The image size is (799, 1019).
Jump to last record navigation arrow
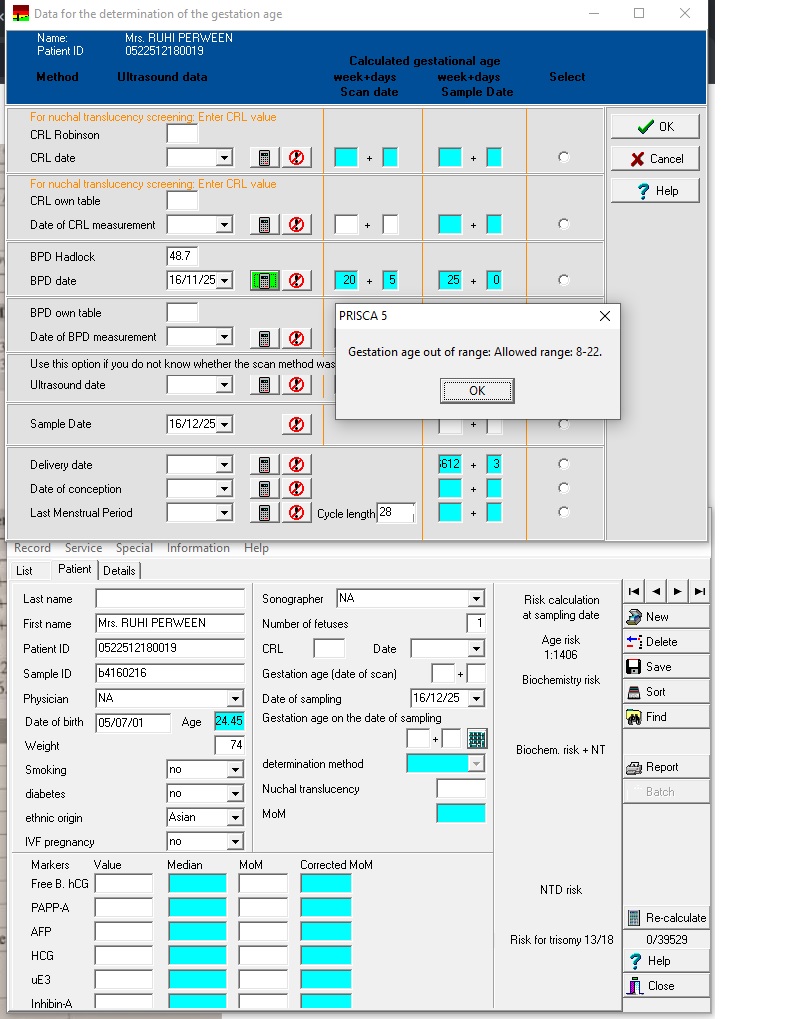click(x=700, y=592)
